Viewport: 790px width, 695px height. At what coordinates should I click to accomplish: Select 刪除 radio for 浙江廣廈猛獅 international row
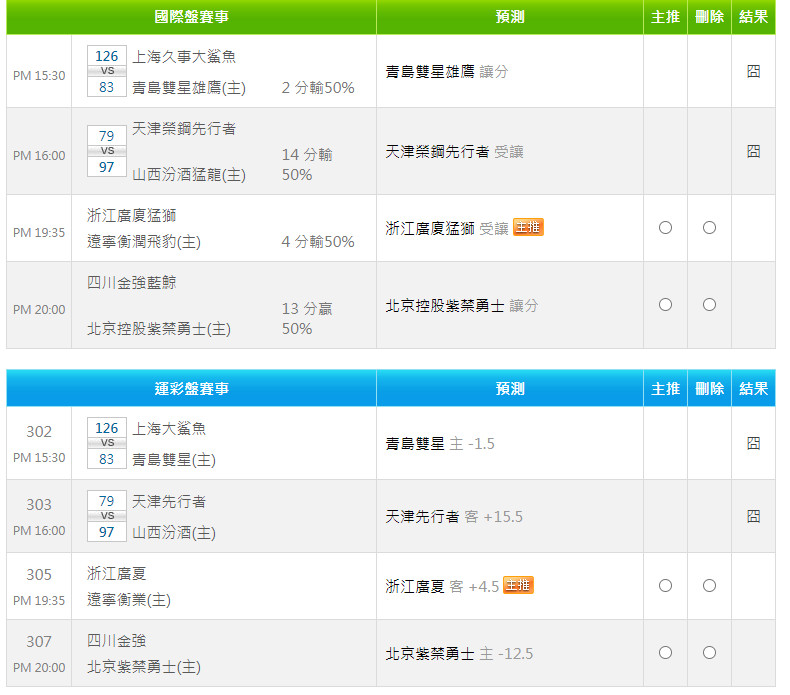[709, 228]
